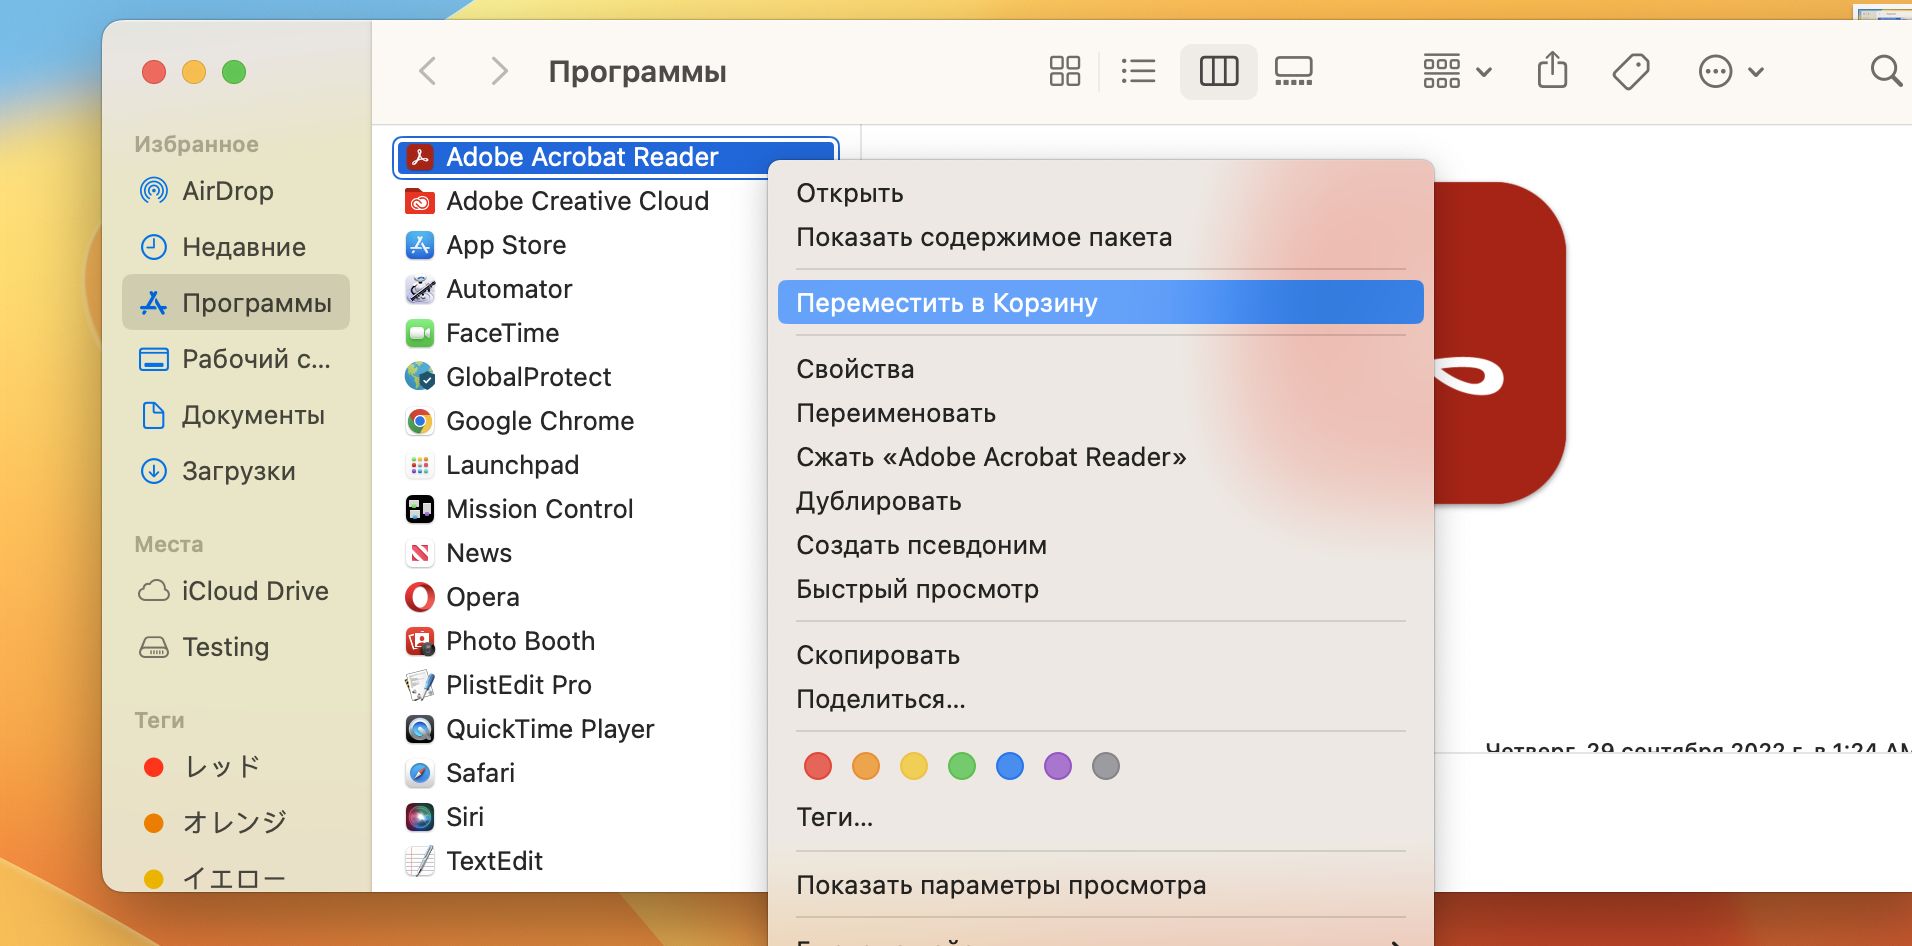Apply the red tag color dot

(x=818, y=766)
